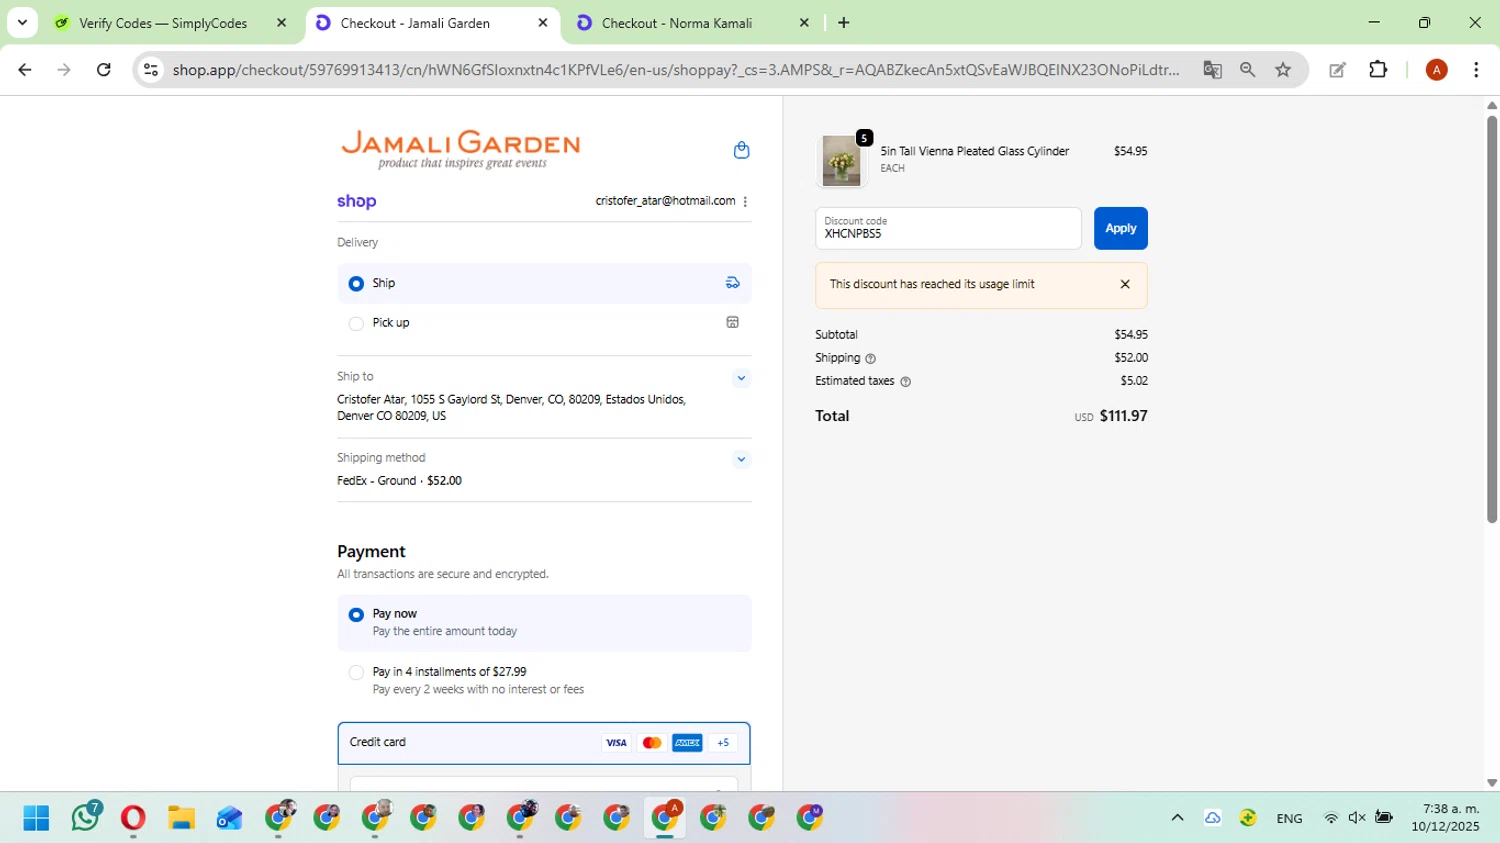Screen dimensions: 1500x843
Task: Close the Checkout - Jamali Garden tab
Action: click(x=543, y=22)
